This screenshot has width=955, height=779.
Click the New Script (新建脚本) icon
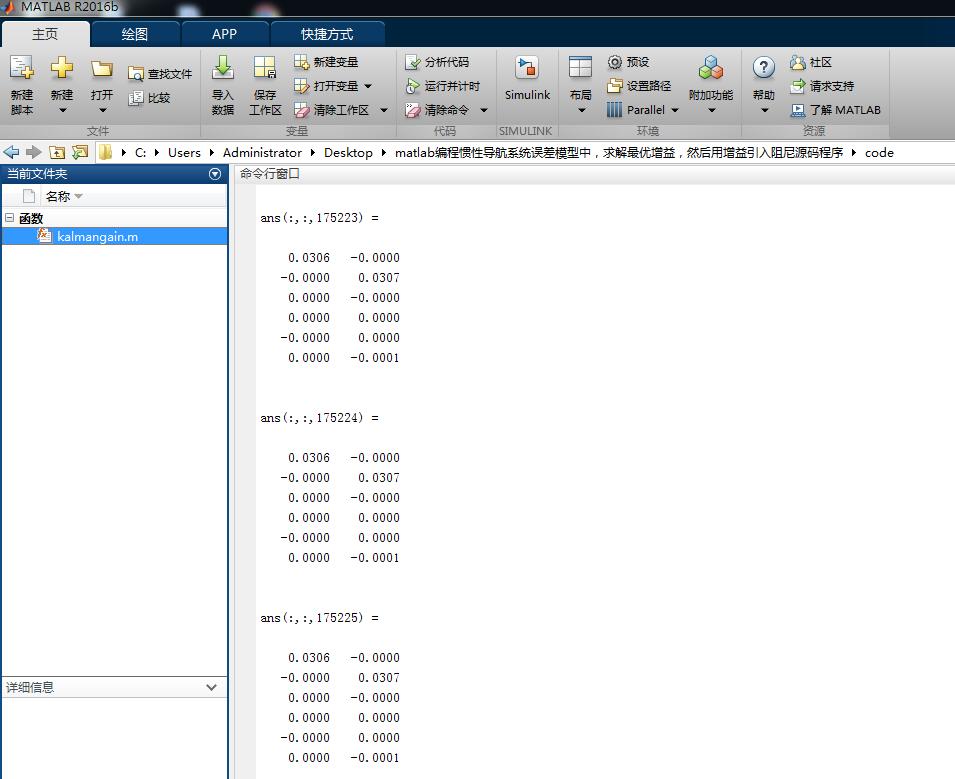coord(22,67)
